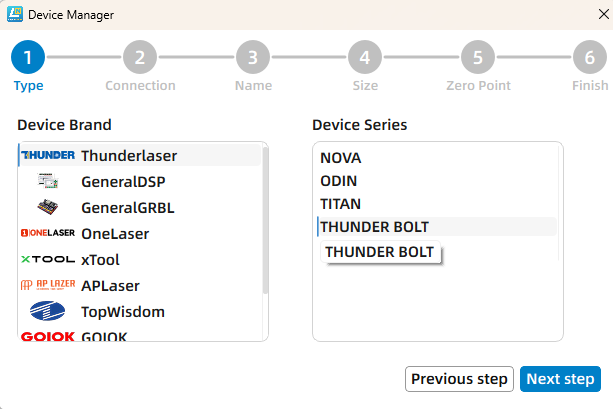Select NOVA in Device Series
The height and width of the screenshot is (409, 613).
pos(341,158)
